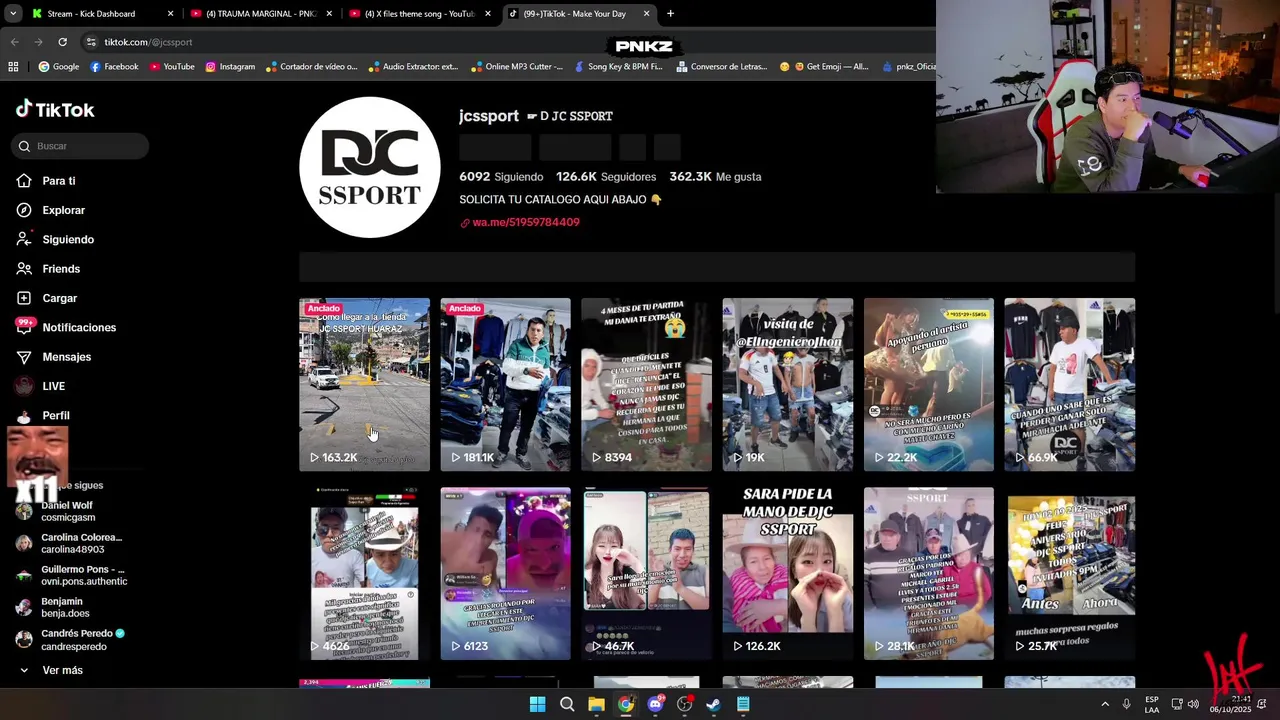Click the 126.6K Seguidores count
Viewport: 1280px width, 720px height.
(606, 176)
